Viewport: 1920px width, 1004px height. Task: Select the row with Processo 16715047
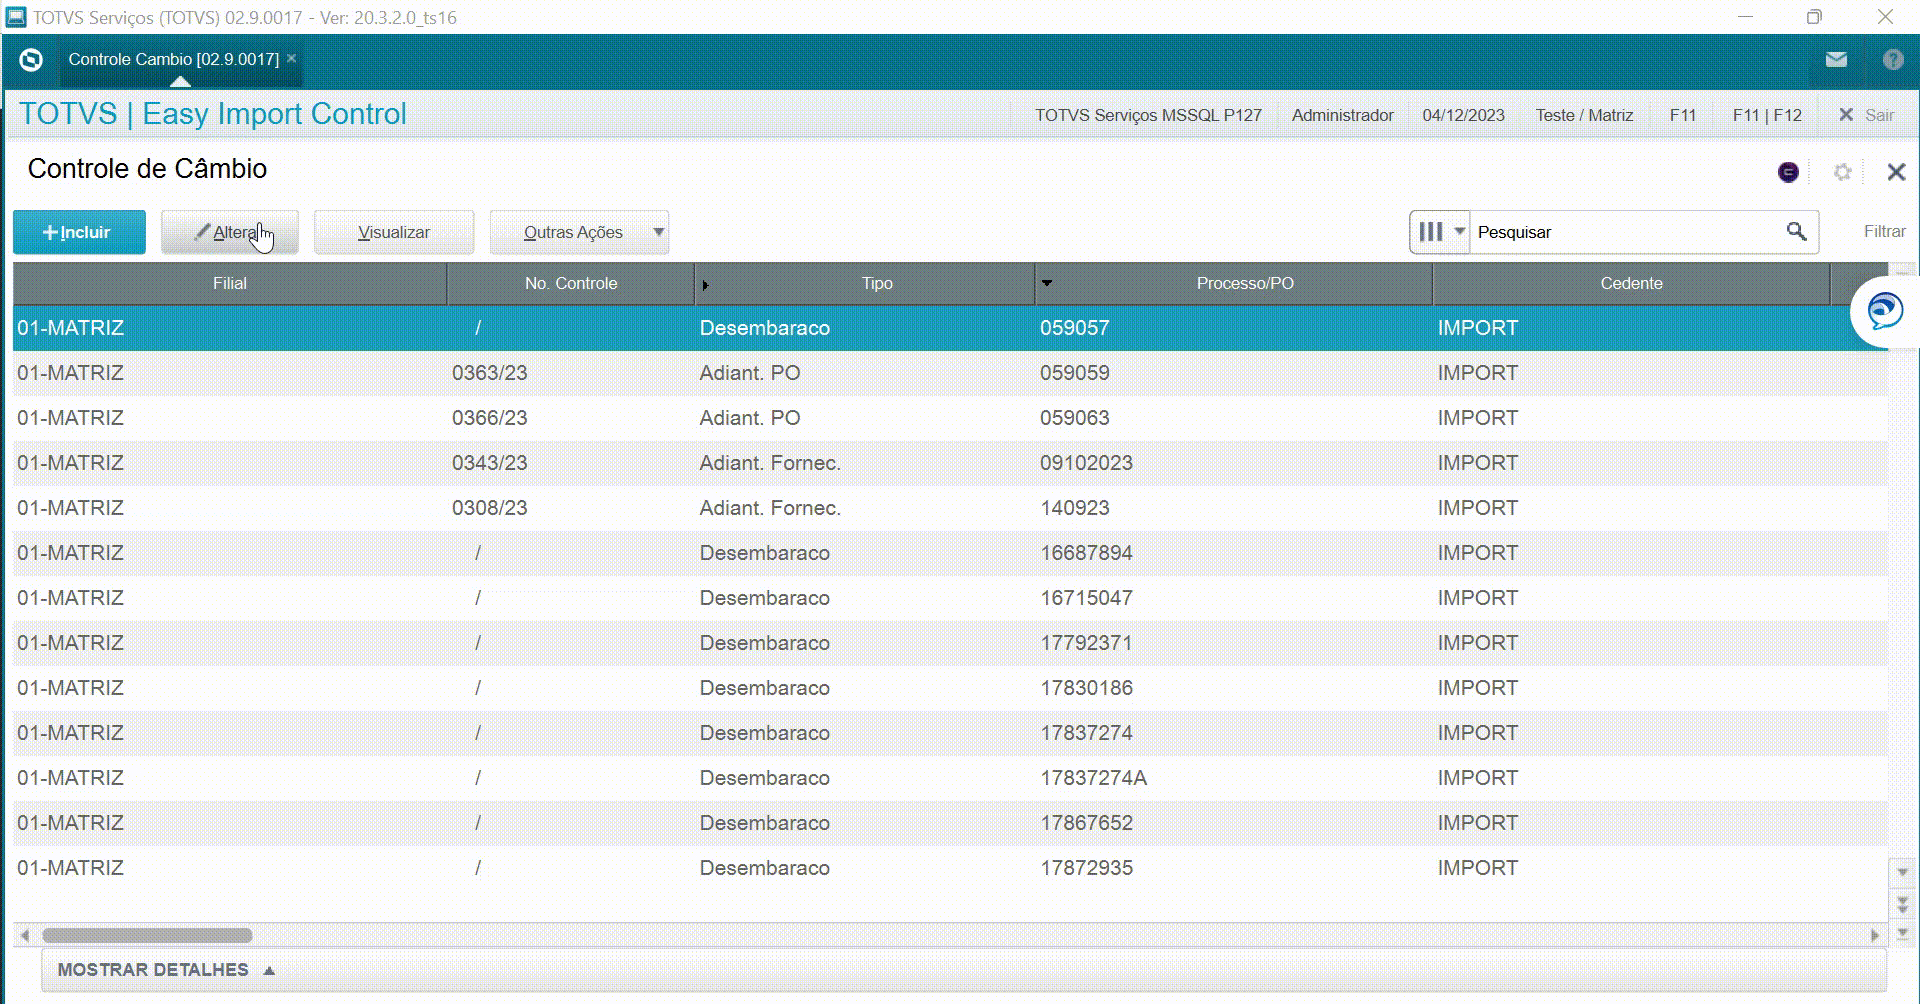(950, 598)
